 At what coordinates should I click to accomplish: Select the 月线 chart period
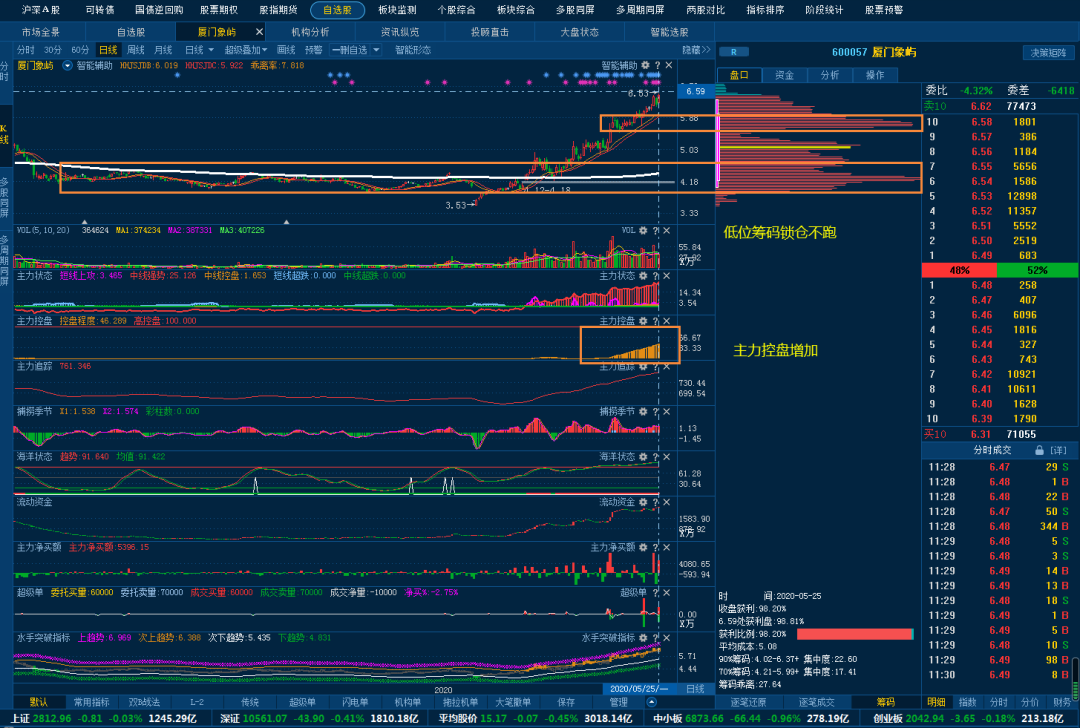[x=163, y=50]
